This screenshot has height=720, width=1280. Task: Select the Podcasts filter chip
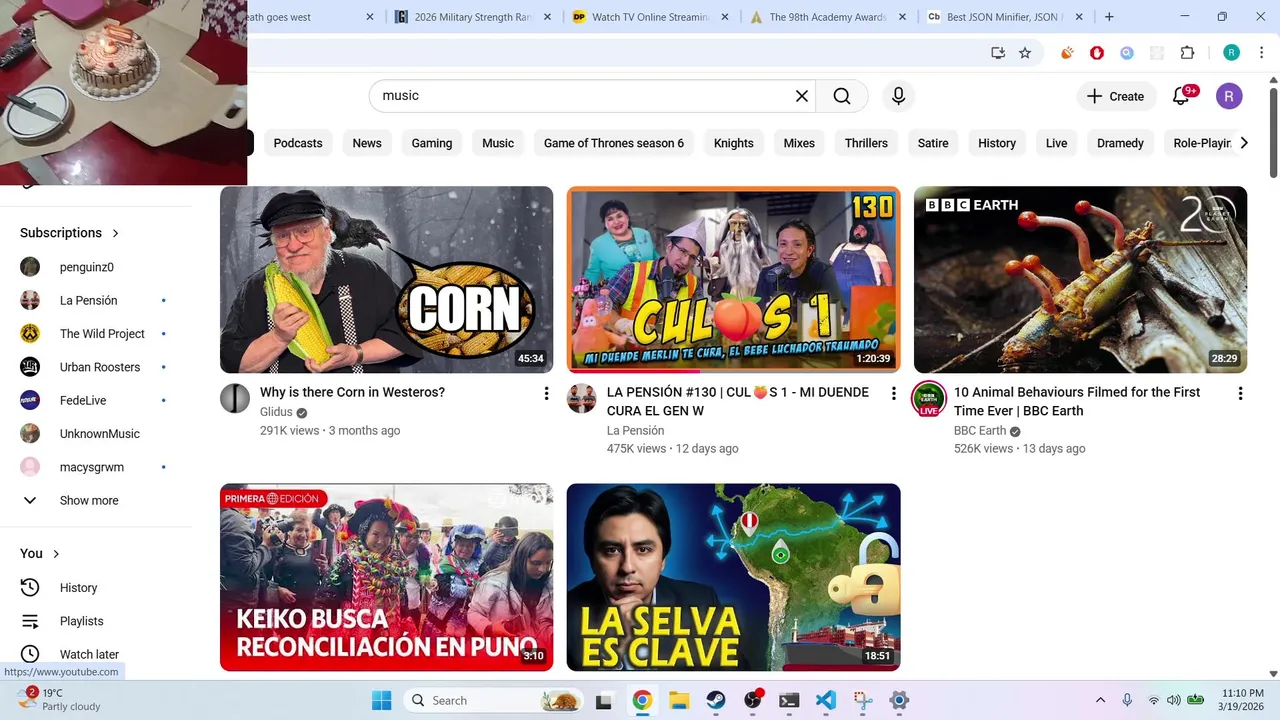(x=298, y=143)
